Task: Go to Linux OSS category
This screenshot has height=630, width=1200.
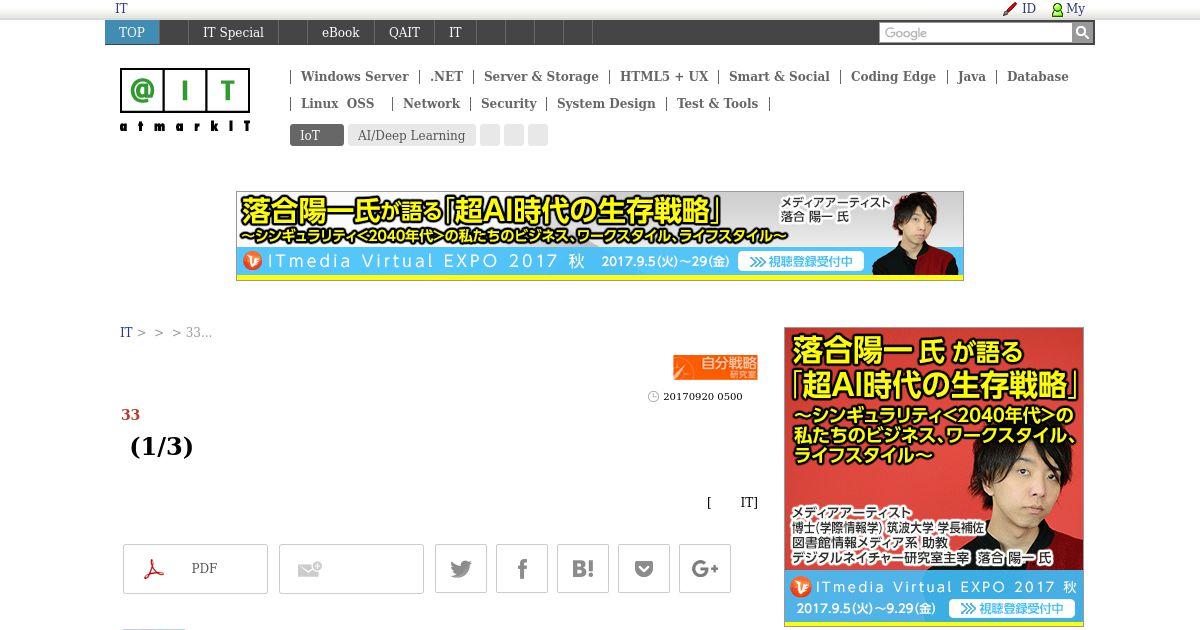Action: 337,104
